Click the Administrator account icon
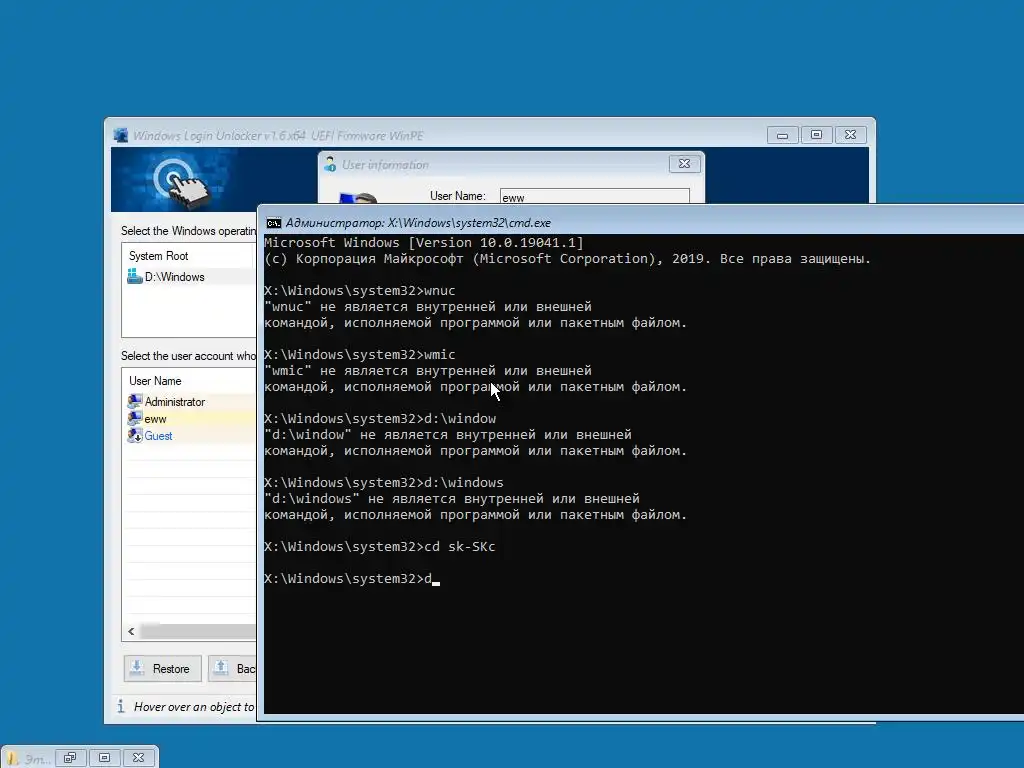The height and width of the screenshot is (768, 1024). (135, 401)
